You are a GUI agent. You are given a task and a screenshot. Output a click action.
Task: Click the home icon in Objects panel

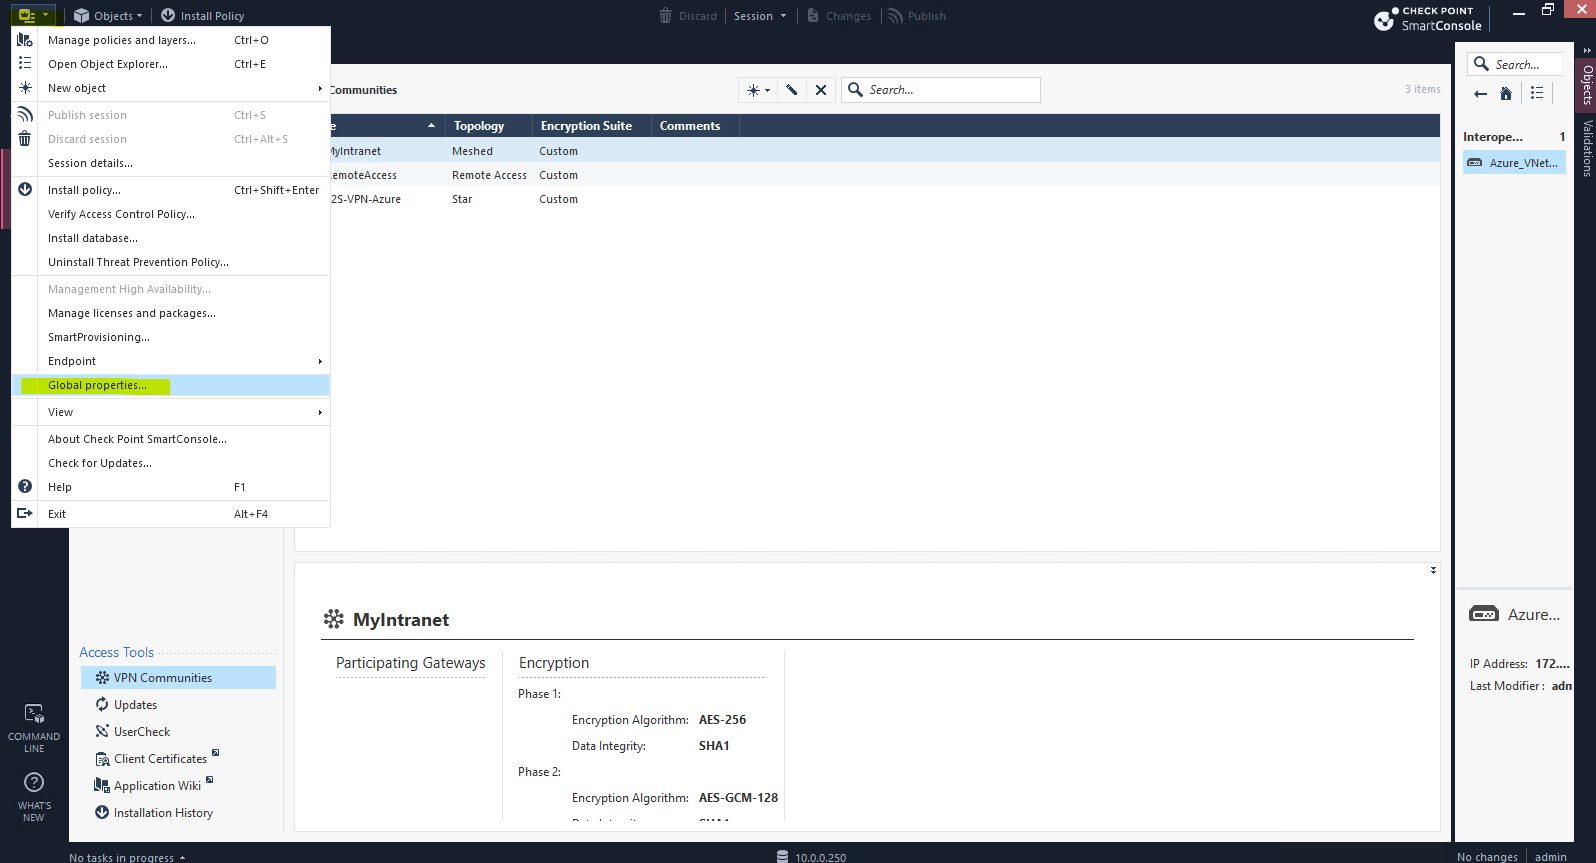pos(1506,94)
